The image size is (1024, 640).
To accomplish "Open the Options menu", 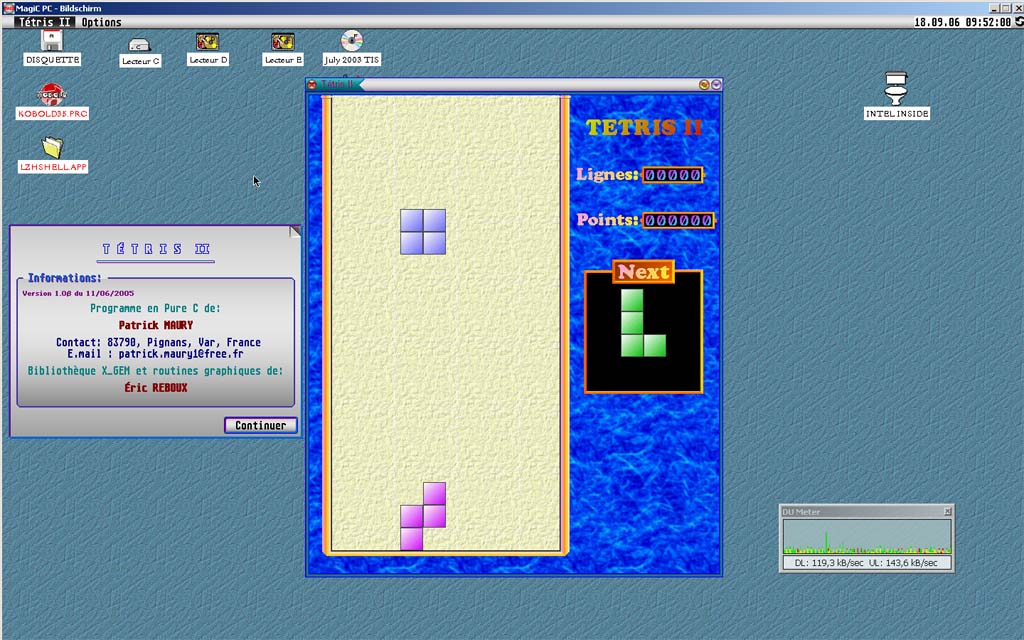I will click(x=101, y=22).
